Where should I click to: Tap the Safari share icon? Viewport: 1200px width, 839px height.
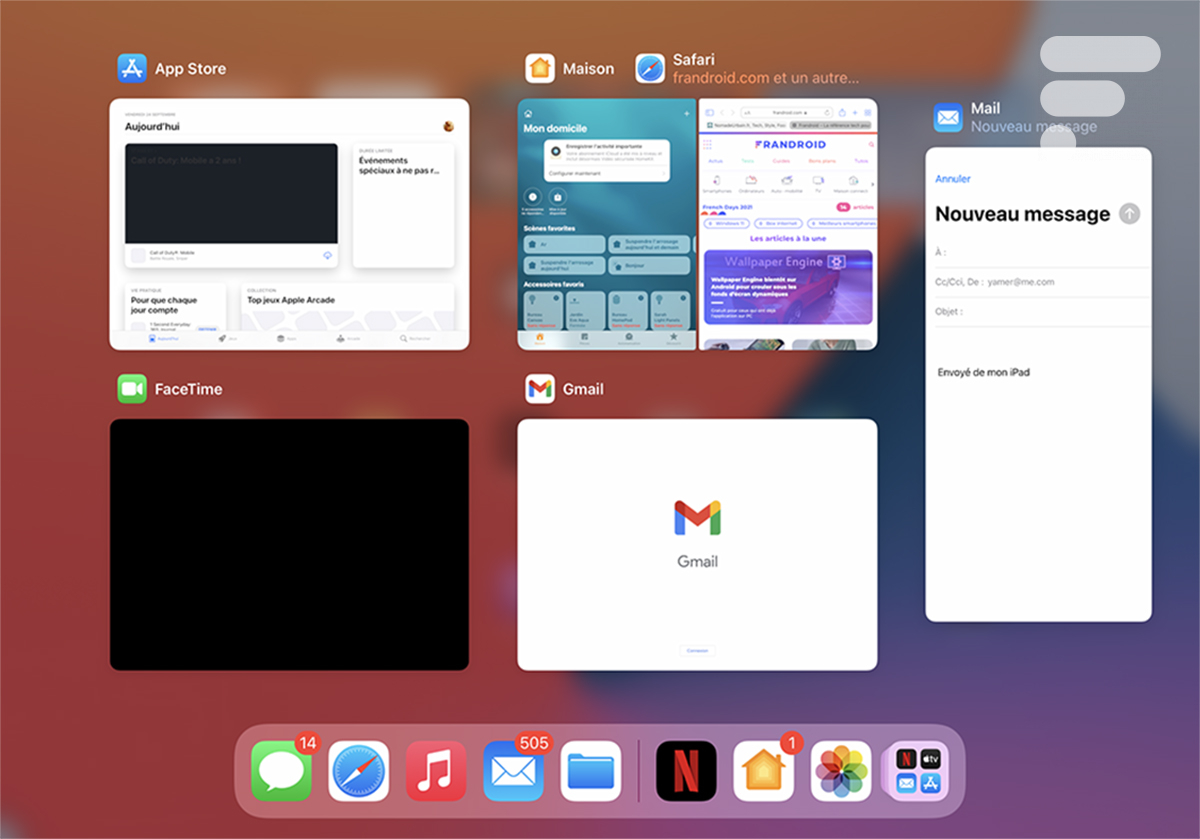pos(842,113)
